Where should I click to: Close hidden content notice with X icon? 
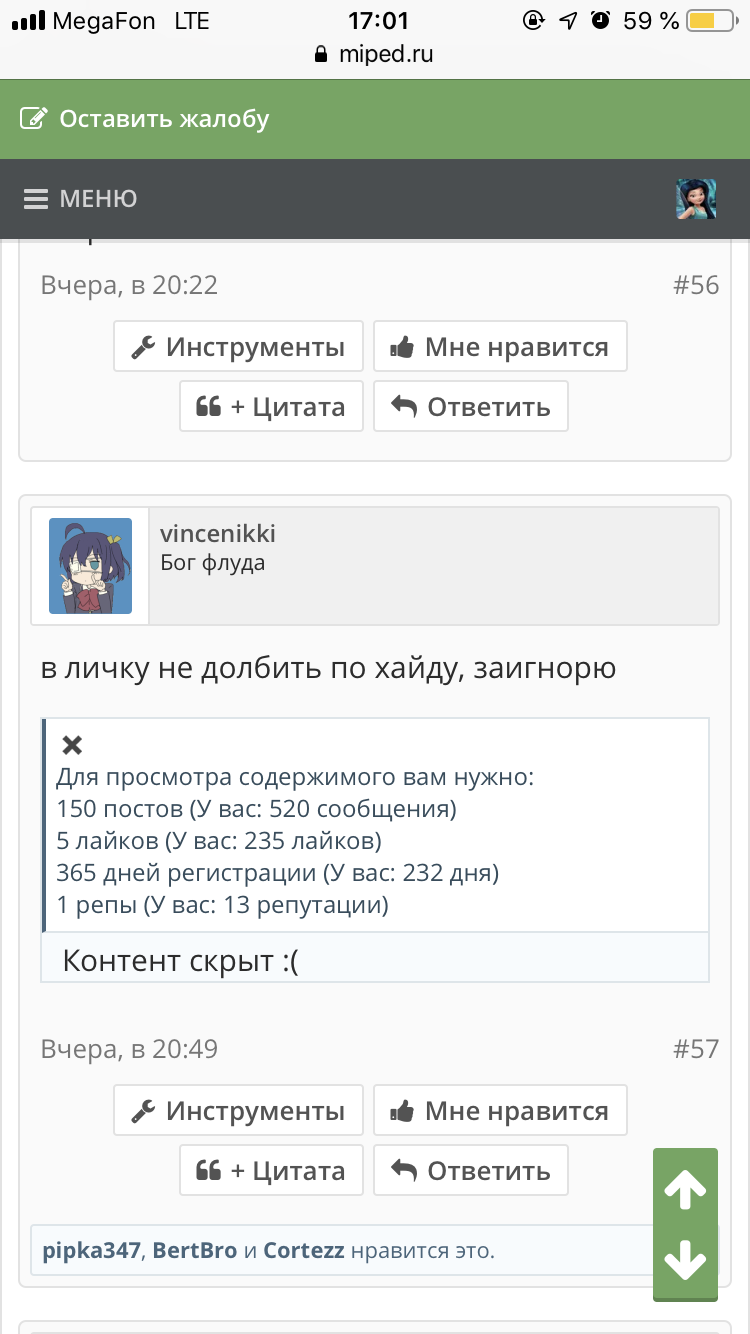pos(72,745)
